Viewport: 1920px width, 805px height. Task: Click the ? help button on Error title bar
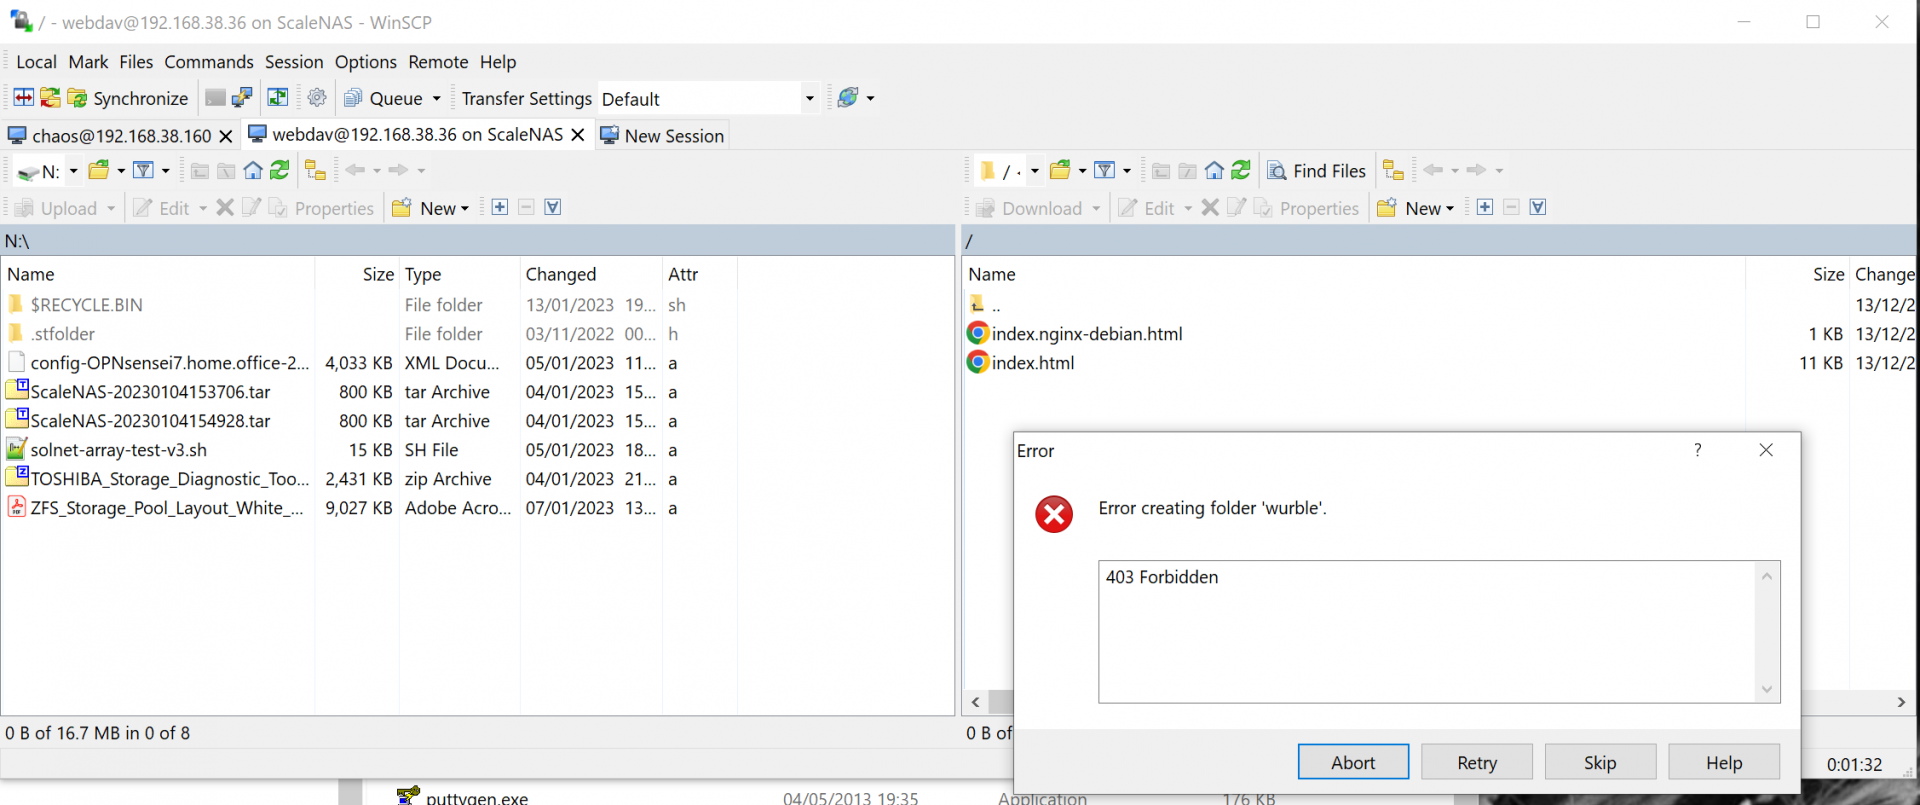[x=1698, y=450]
